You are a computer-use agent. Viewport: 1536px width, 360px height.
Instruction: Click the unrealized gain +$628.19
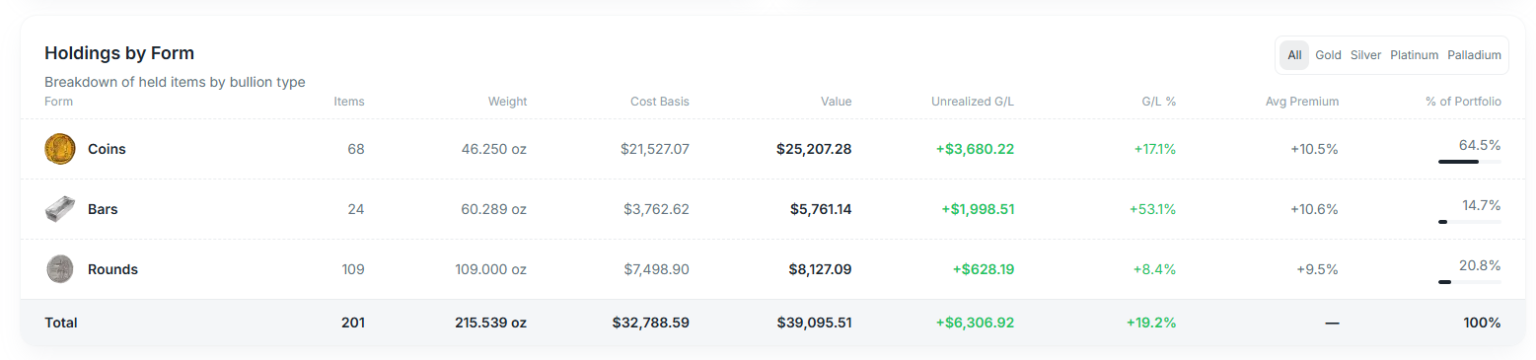click(x=983, y=269)
